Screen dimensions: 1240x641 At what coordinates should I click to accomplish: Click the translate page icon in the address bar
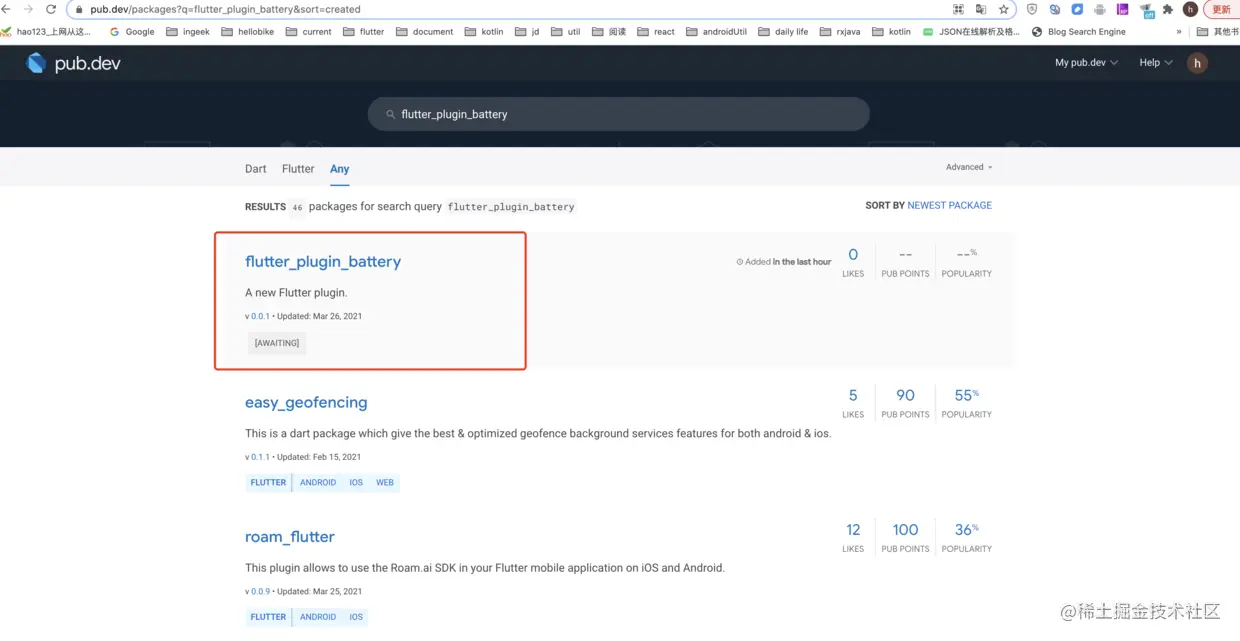tap(981, 9)
